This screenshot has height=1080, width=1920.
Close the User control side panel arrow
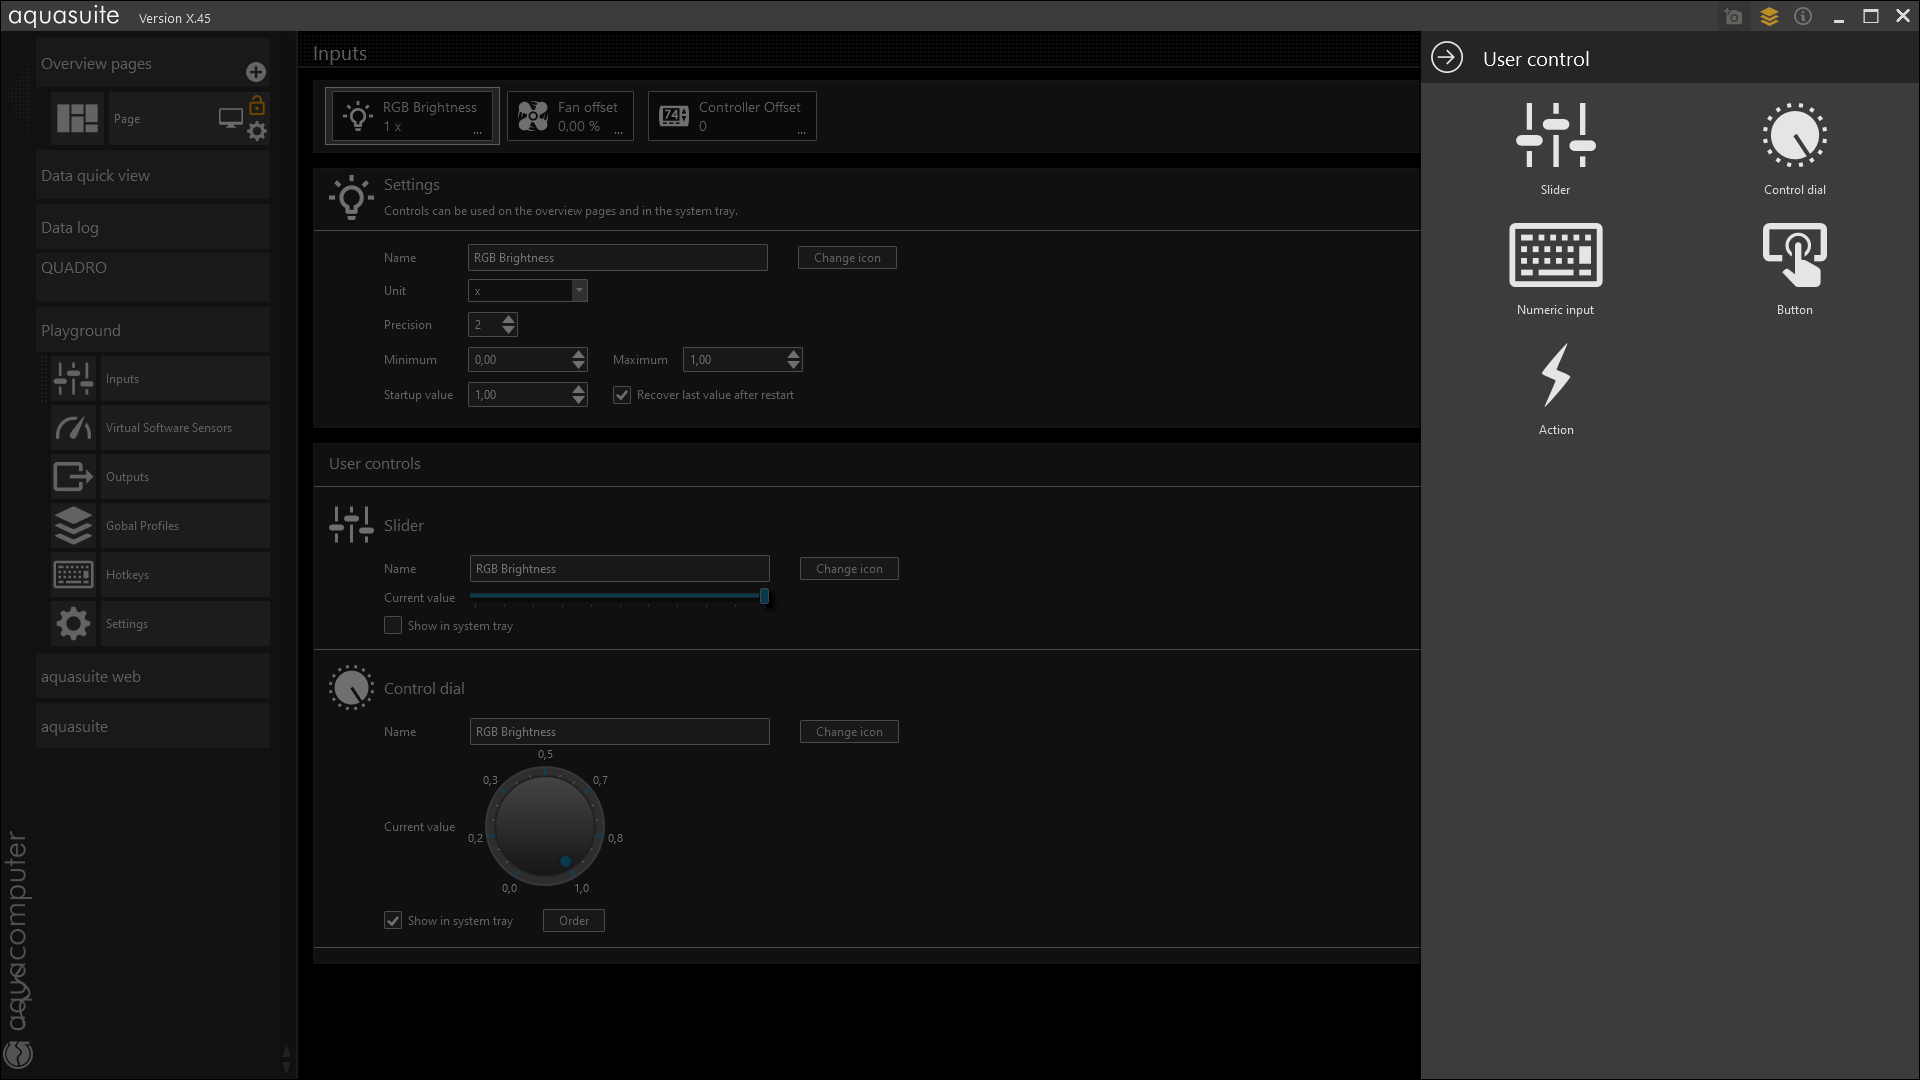1447,58
